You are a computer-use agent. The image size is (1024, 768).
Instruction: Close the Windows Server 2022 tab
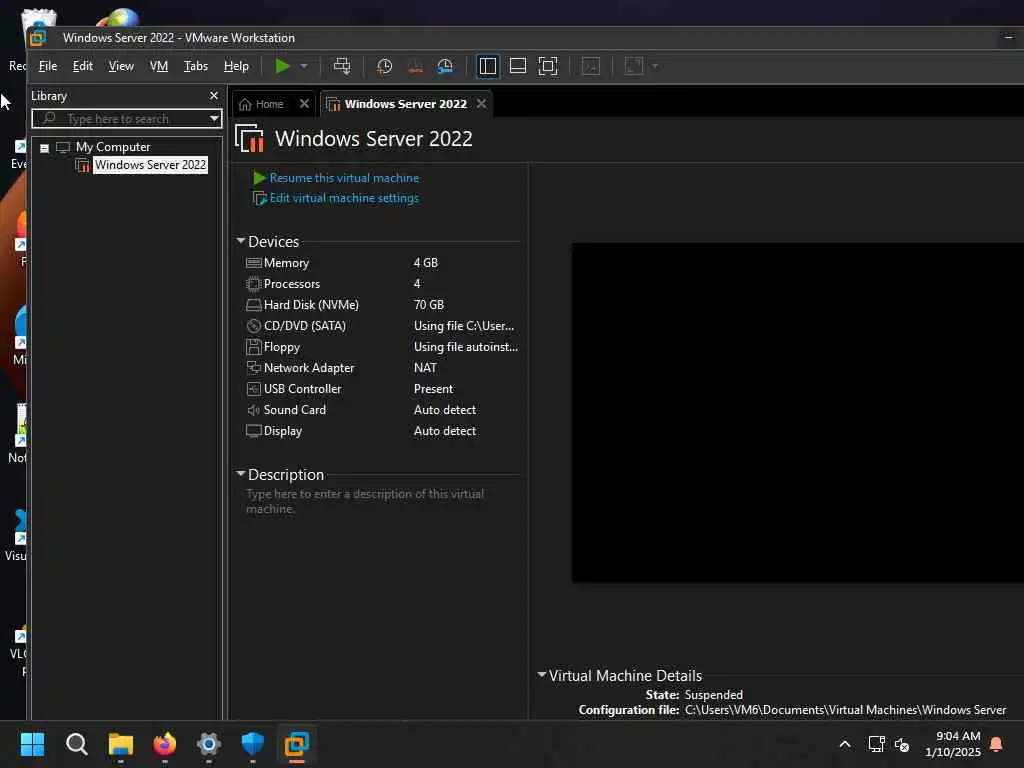click(x=481, y=104)
